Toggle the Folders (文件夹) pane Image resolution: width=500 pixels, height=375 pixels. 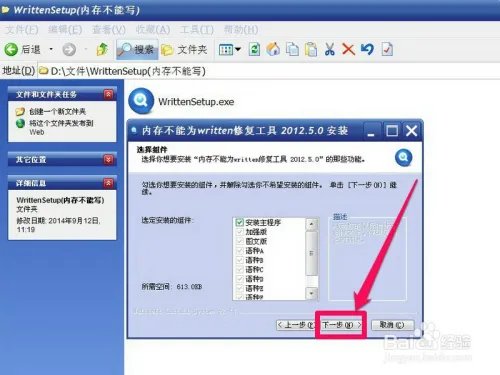click(184, 50)
